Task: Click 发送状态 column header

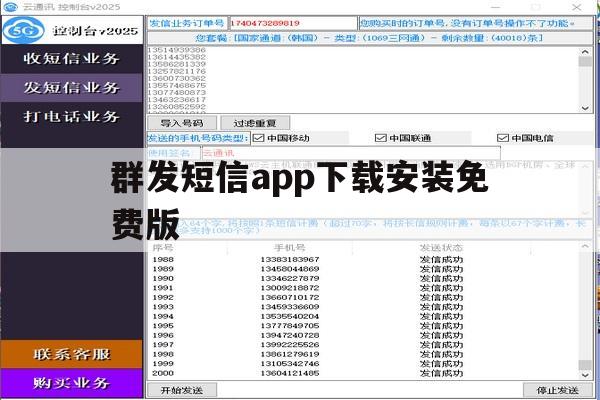Action: click(441, 248)
